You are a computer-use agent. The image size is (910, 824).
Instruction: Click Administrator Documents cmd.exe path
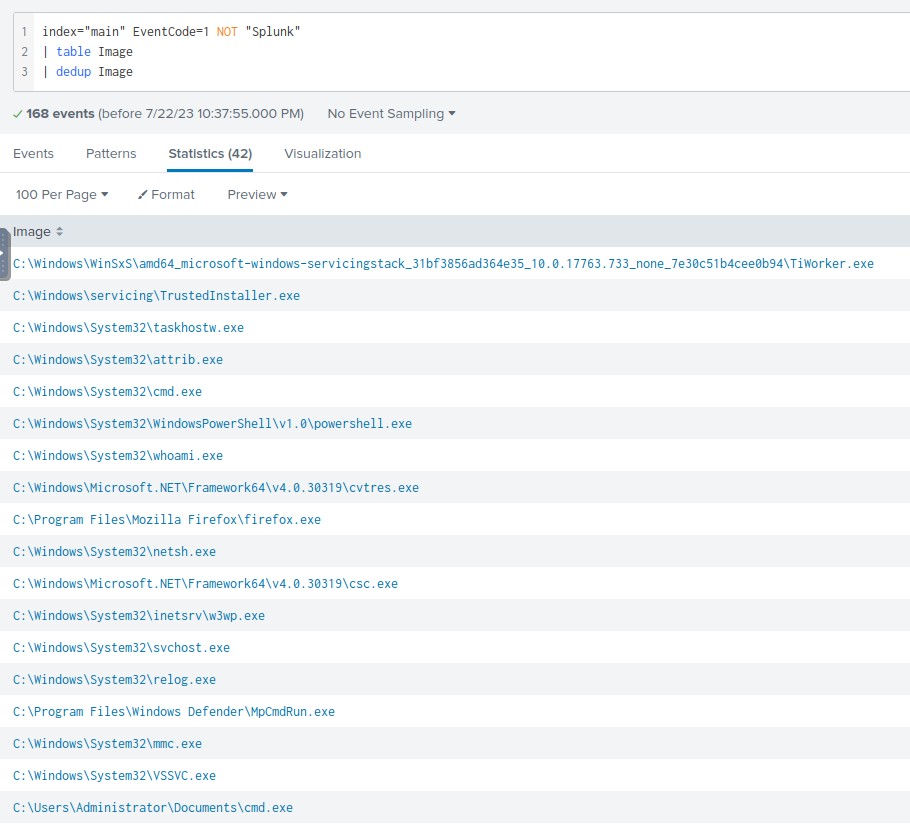tap(153, 808)
